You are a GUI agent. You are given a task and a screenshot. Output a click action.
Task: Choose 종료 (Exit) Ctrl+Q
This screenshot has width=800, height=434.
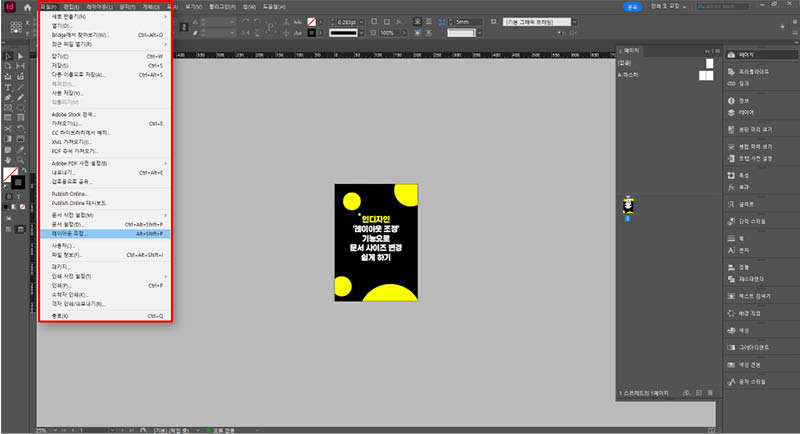pyautogui.click(x=105, y=316)
